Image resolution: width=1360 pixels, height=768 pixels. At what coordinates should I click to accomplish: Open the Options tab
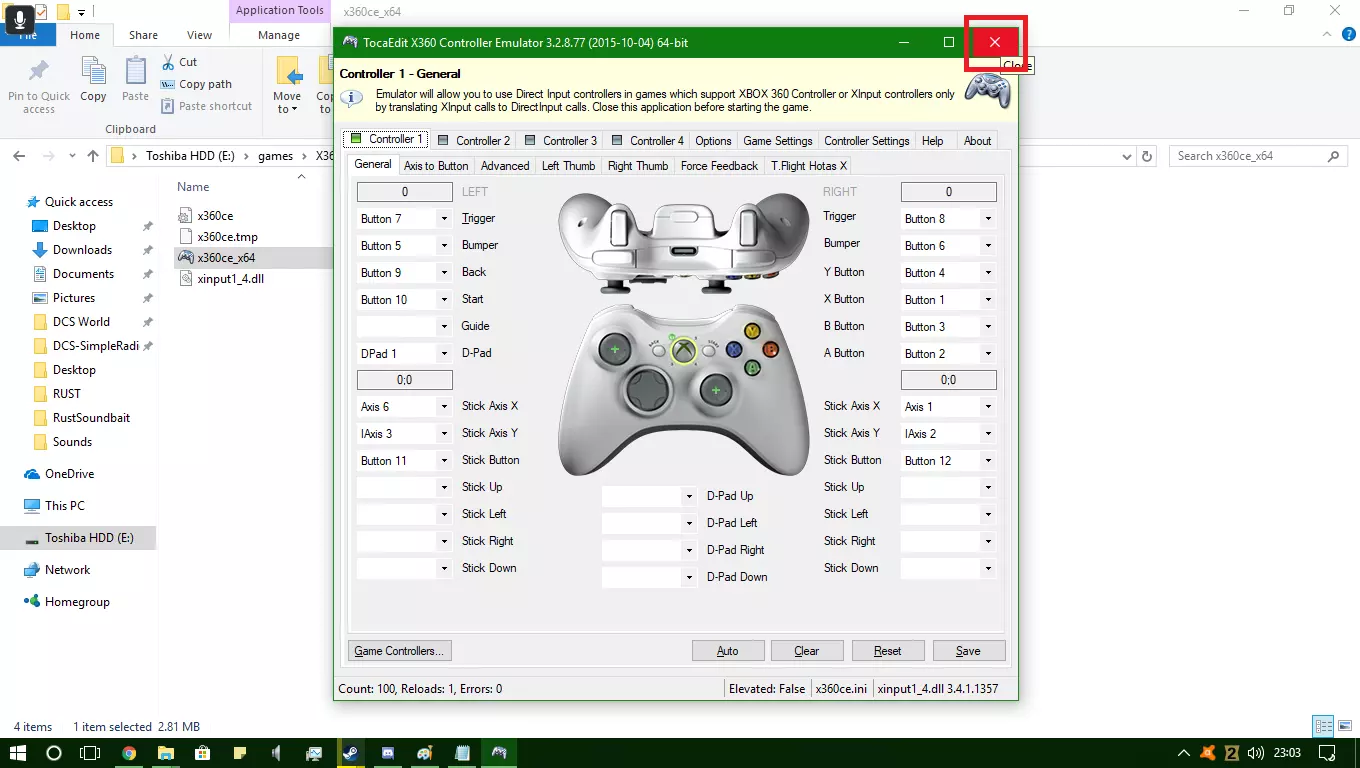click(714, 141)
